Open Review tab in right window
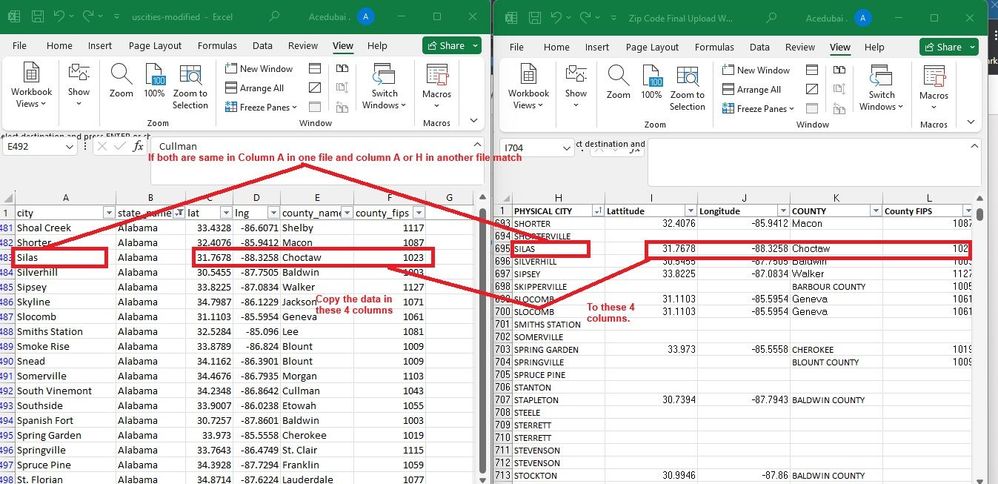This screenshot has height=484, width=998. pyautogui.click(x=800, y=47)
